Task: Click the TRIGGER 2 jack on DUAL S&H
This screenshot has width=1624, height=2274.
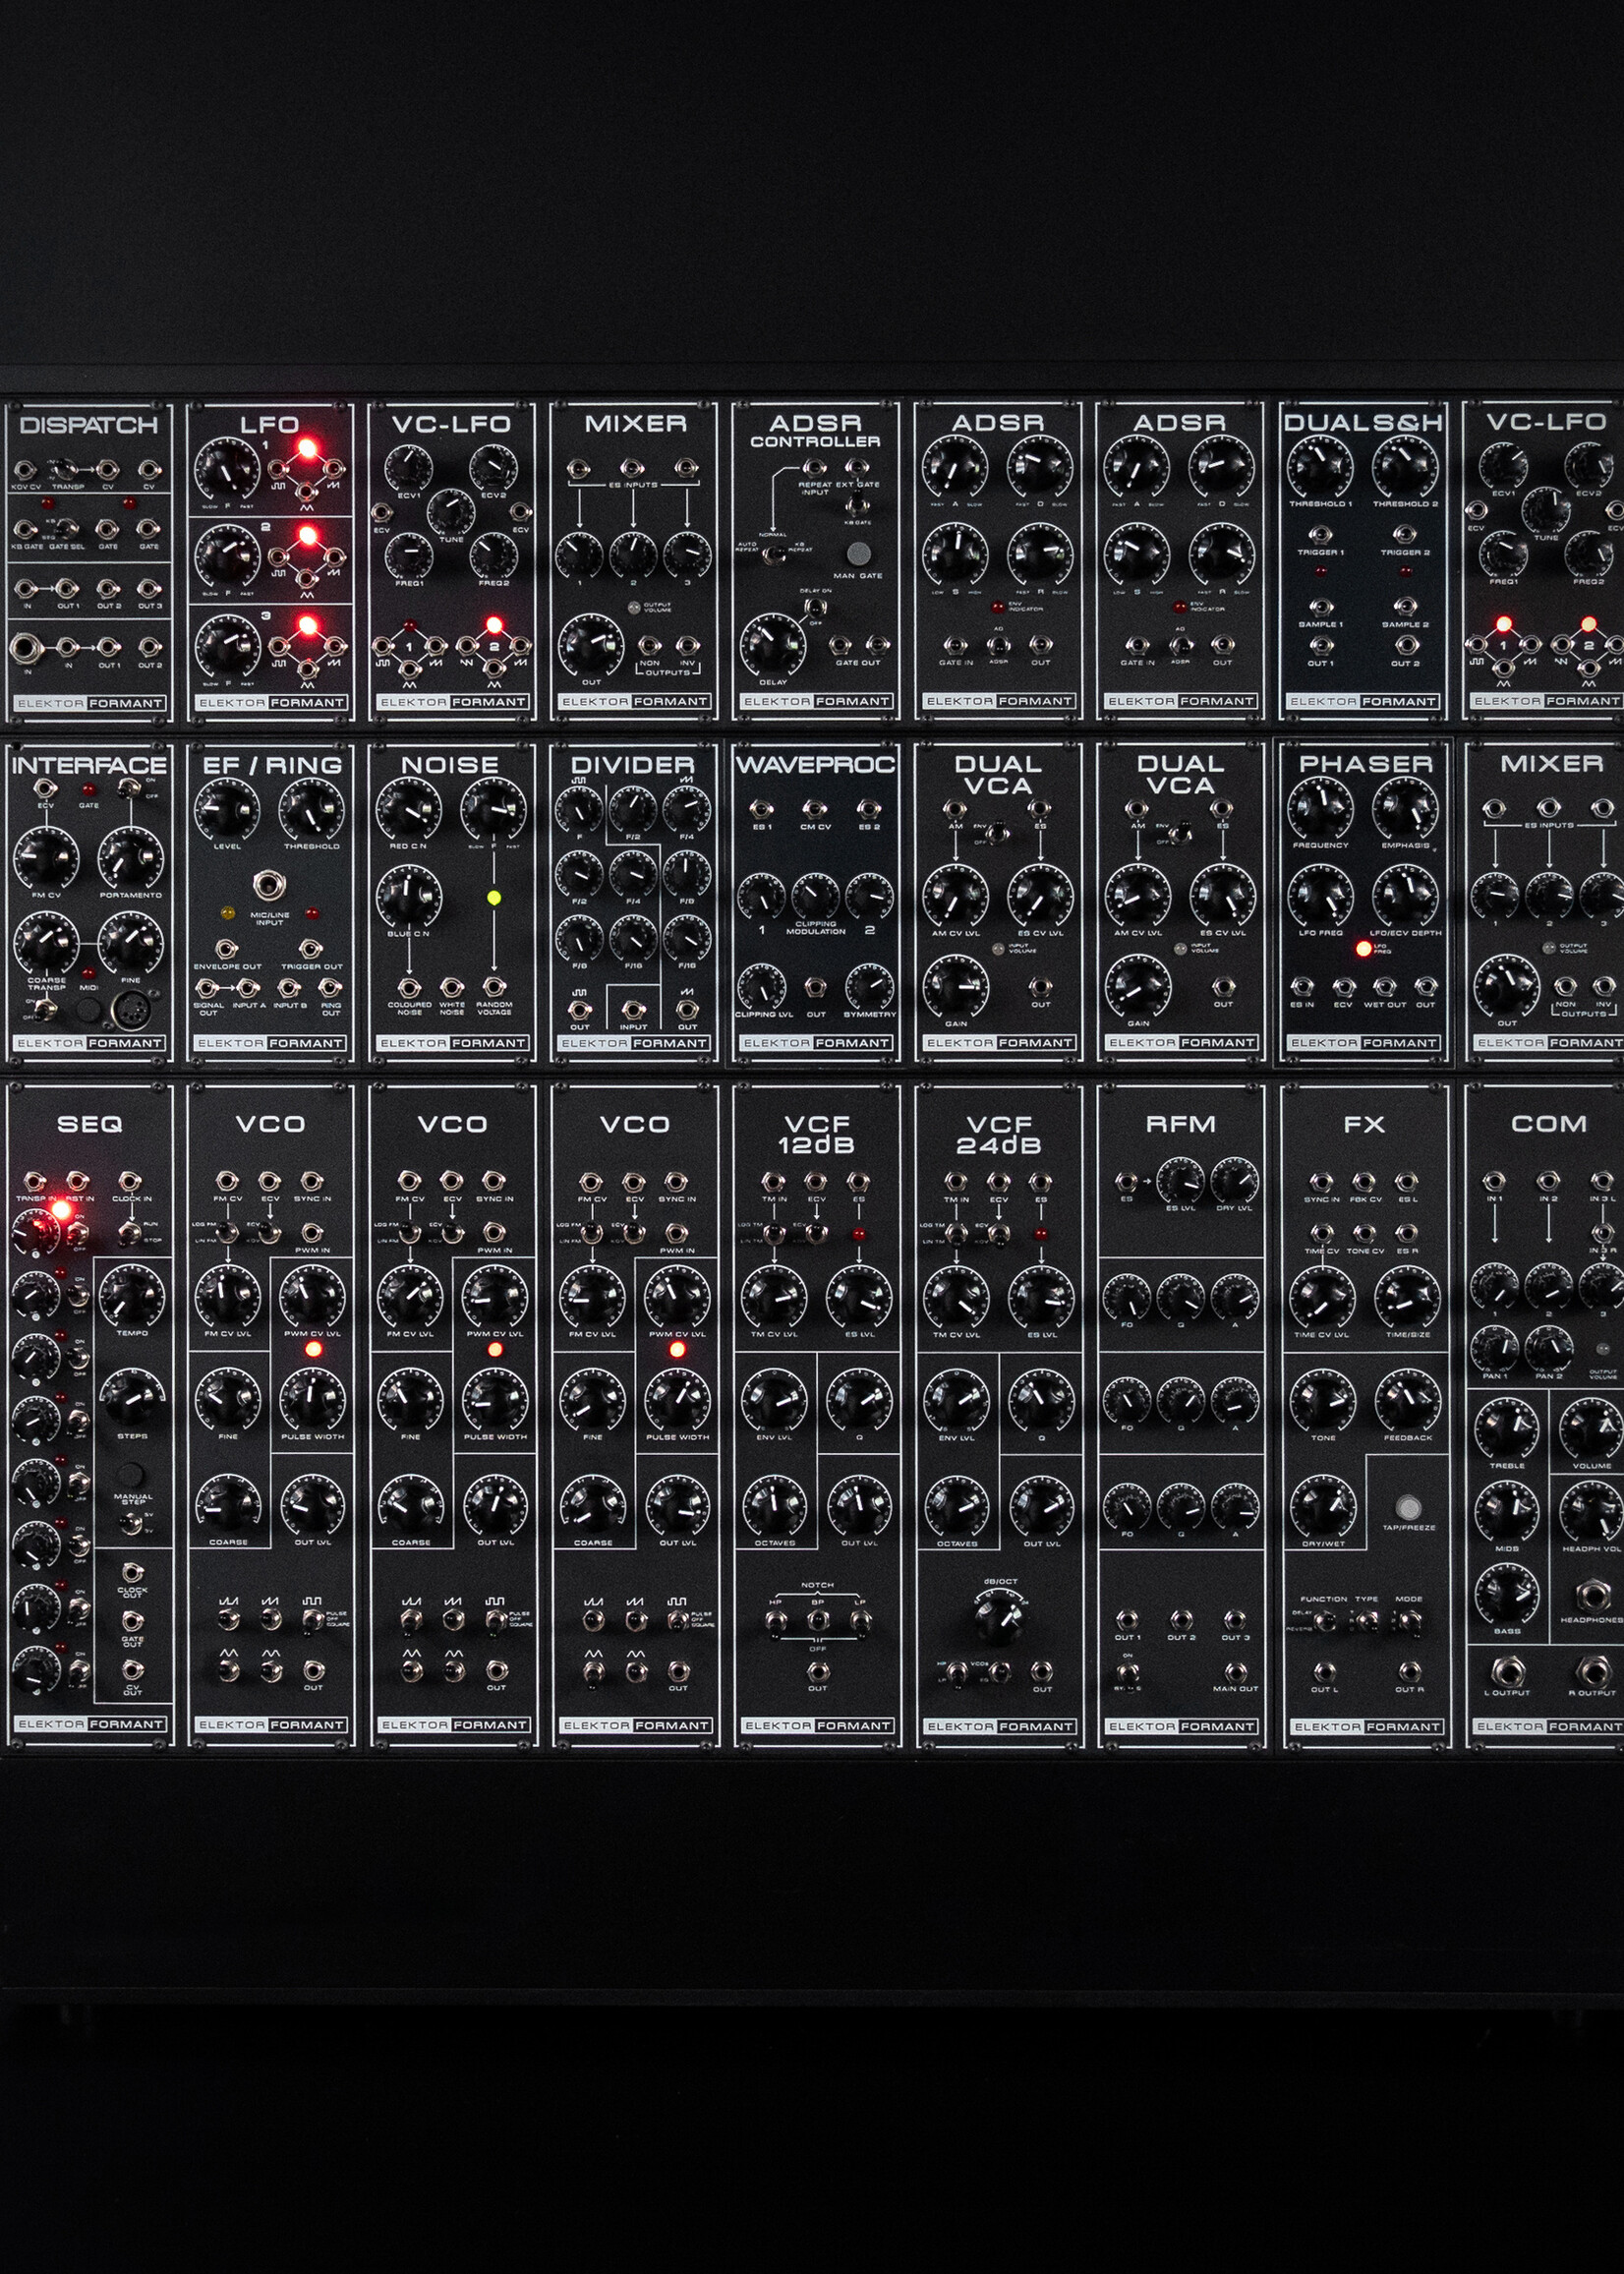Action: click(1405, 535)
